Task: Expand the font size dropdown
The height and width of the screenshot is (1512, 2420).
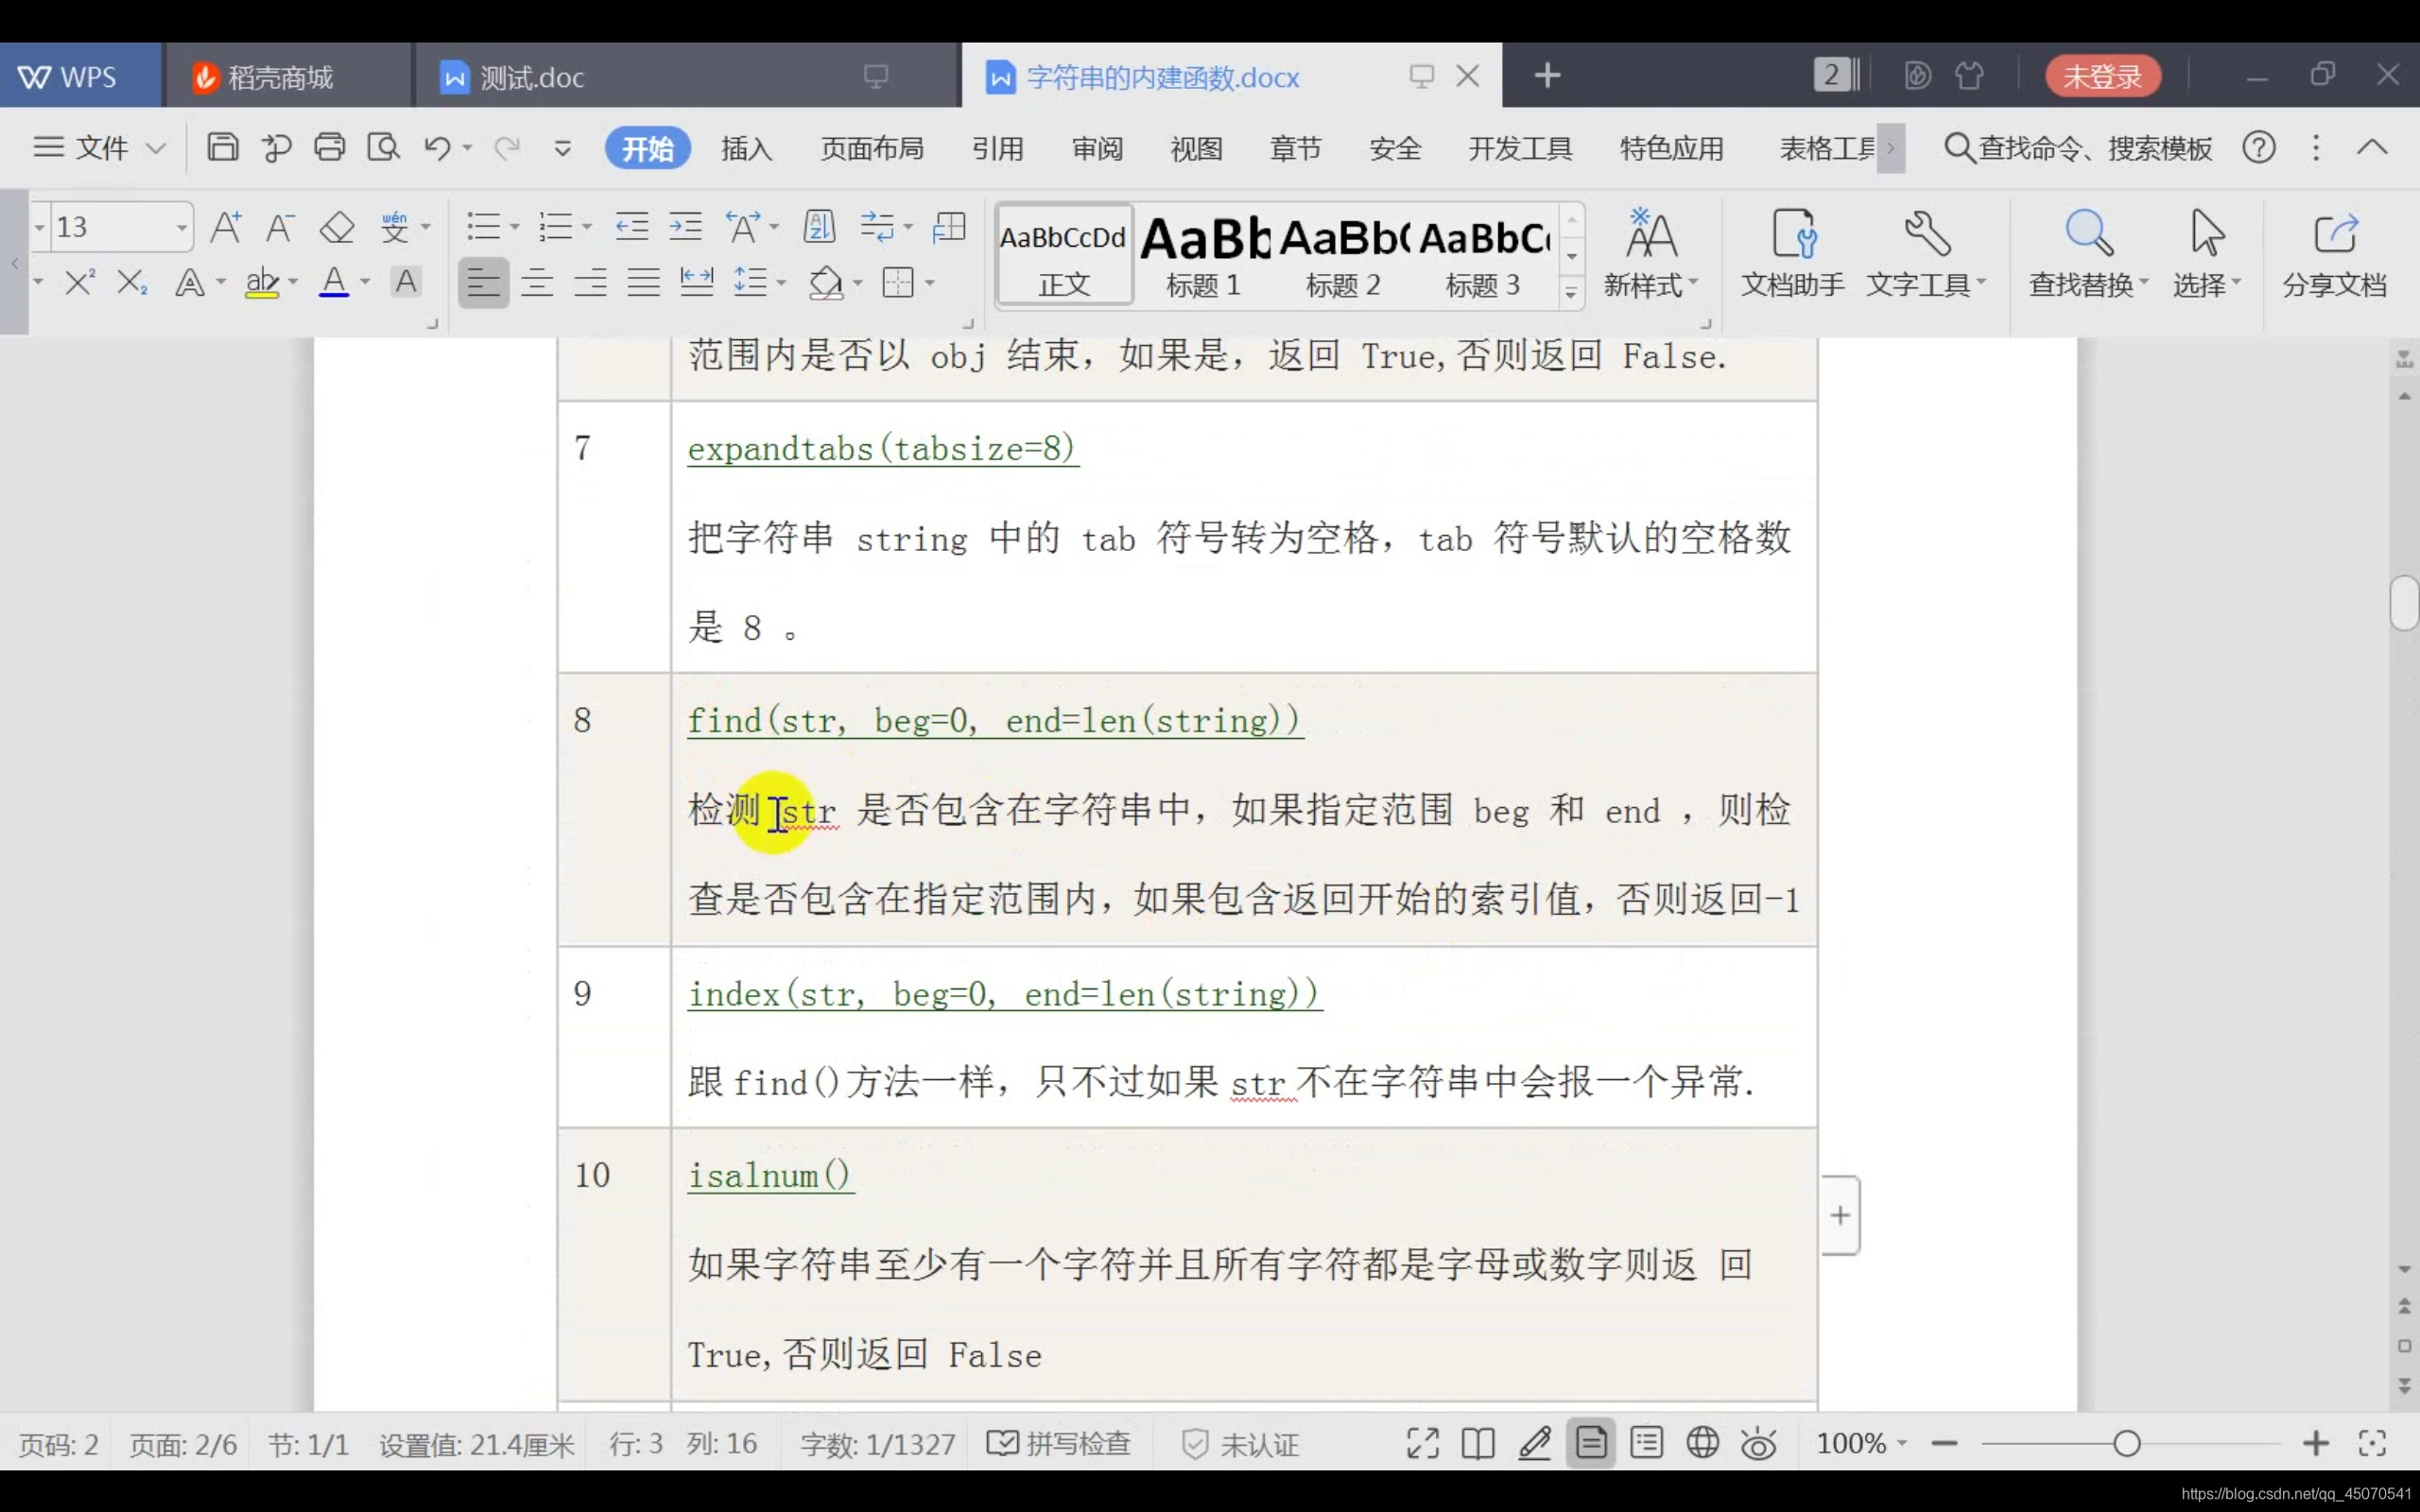Action: [181, 228]
